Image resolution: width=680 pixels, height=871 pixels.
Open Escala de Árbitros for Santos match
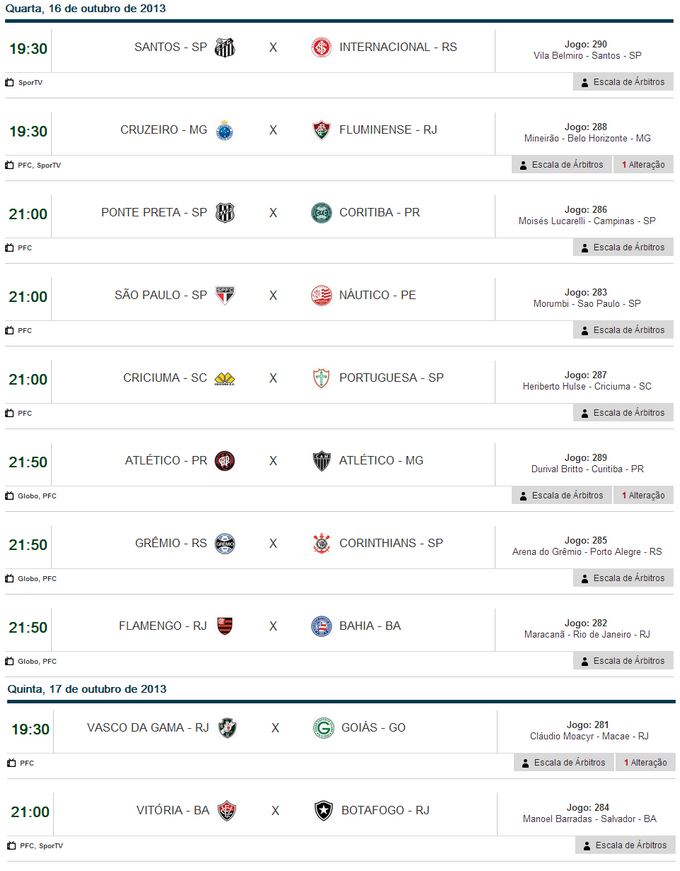click(x=623, y=82)
